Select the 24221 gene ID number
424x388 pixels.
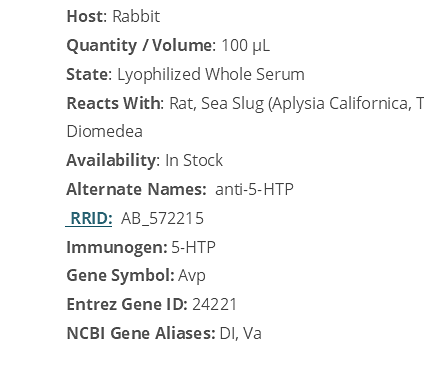[214, 304]
